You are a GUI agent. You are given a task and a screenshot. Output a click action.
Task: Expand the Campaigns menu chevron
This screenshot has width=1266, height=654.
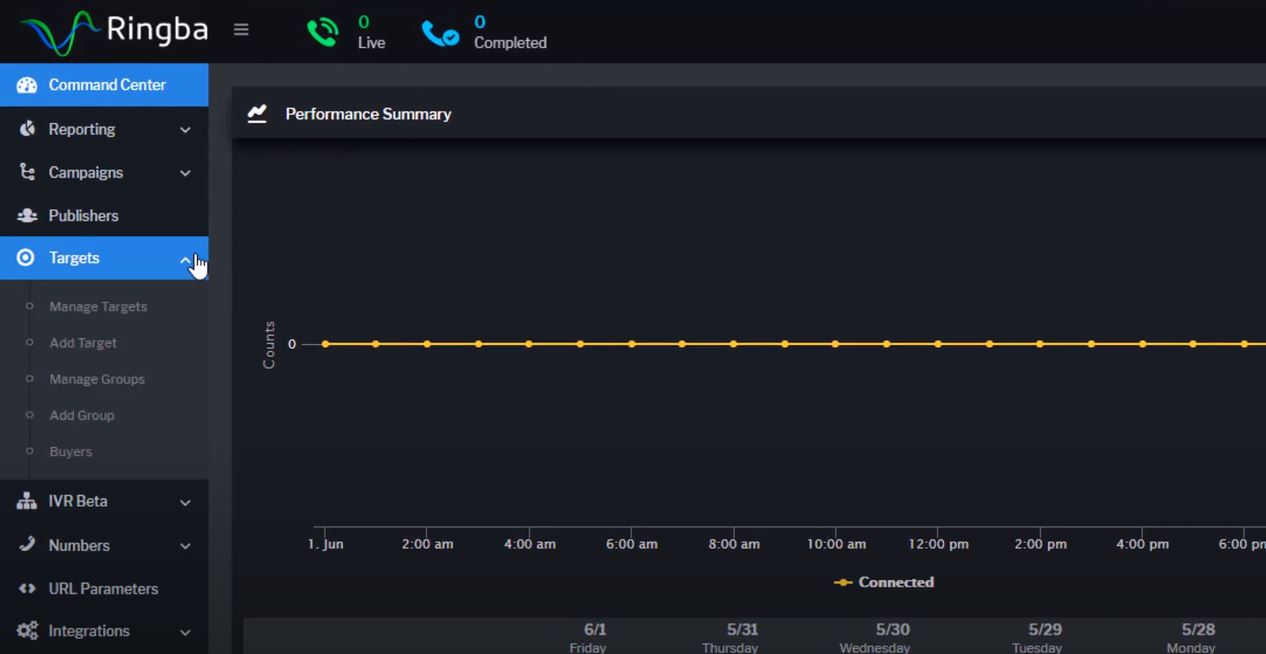(x=185, y=173)
